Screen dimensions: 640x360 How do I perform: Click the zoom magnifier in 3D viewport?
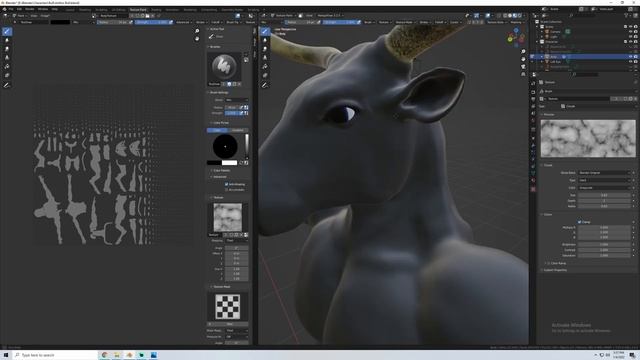pyautogui.click(x=523, y=52)
